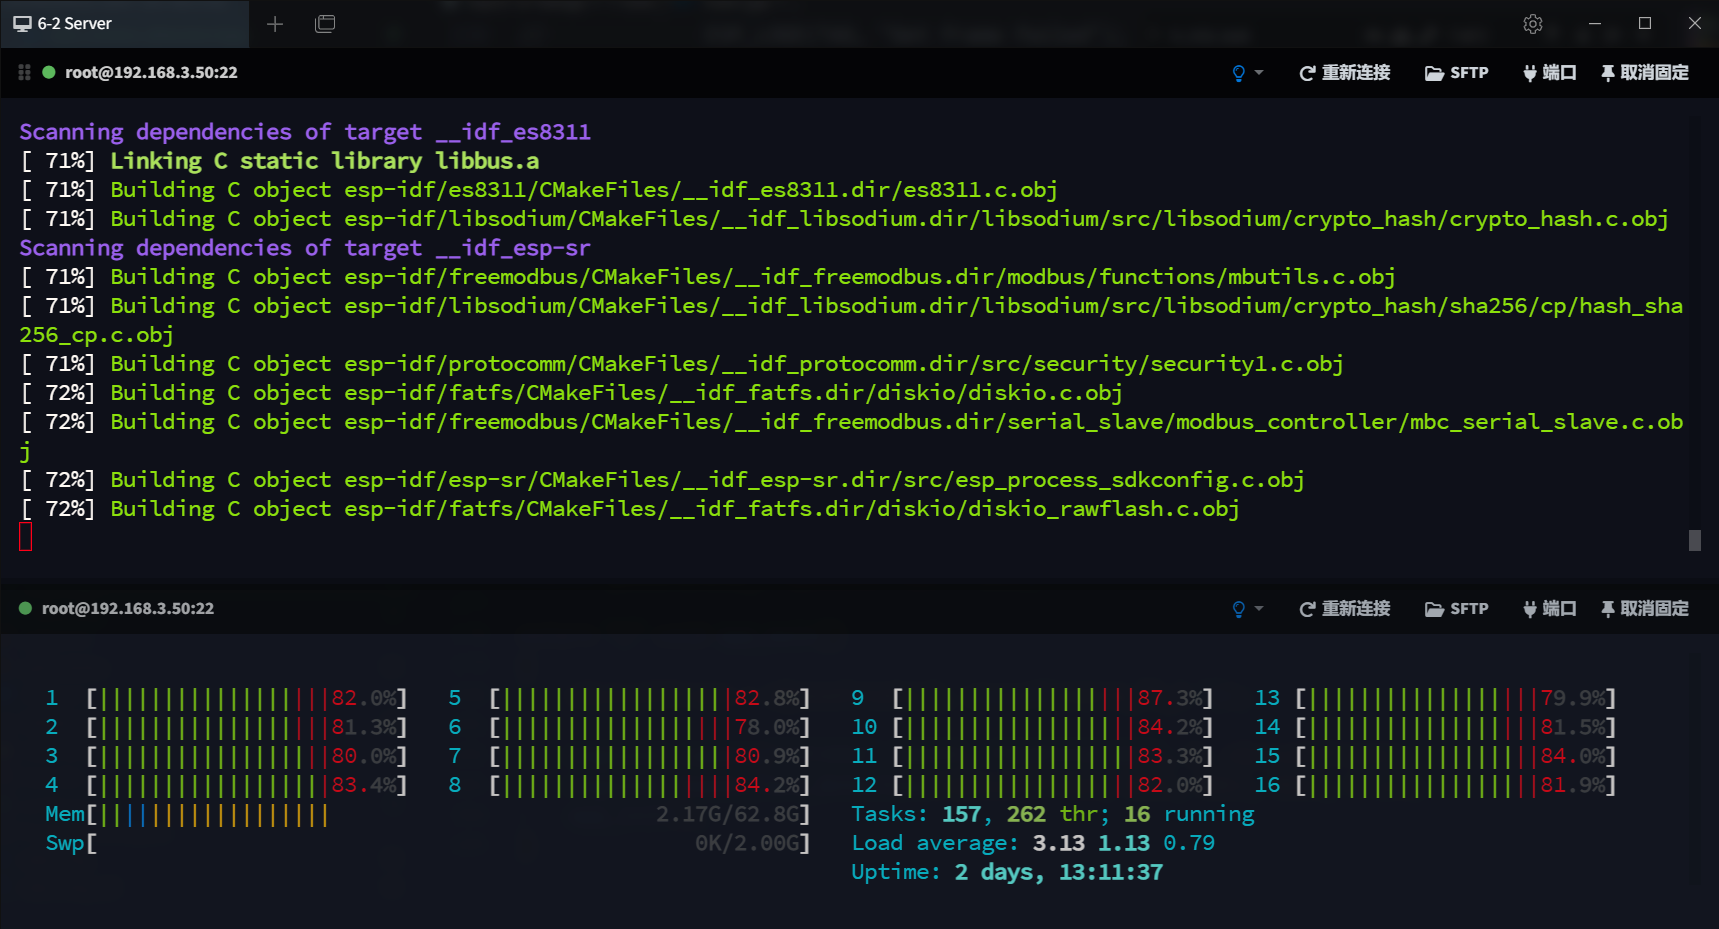Viewport: 1719px width, 929px height.
Task: Click 重新连接 reconnect in lower pane
Action: [1345, 609]
